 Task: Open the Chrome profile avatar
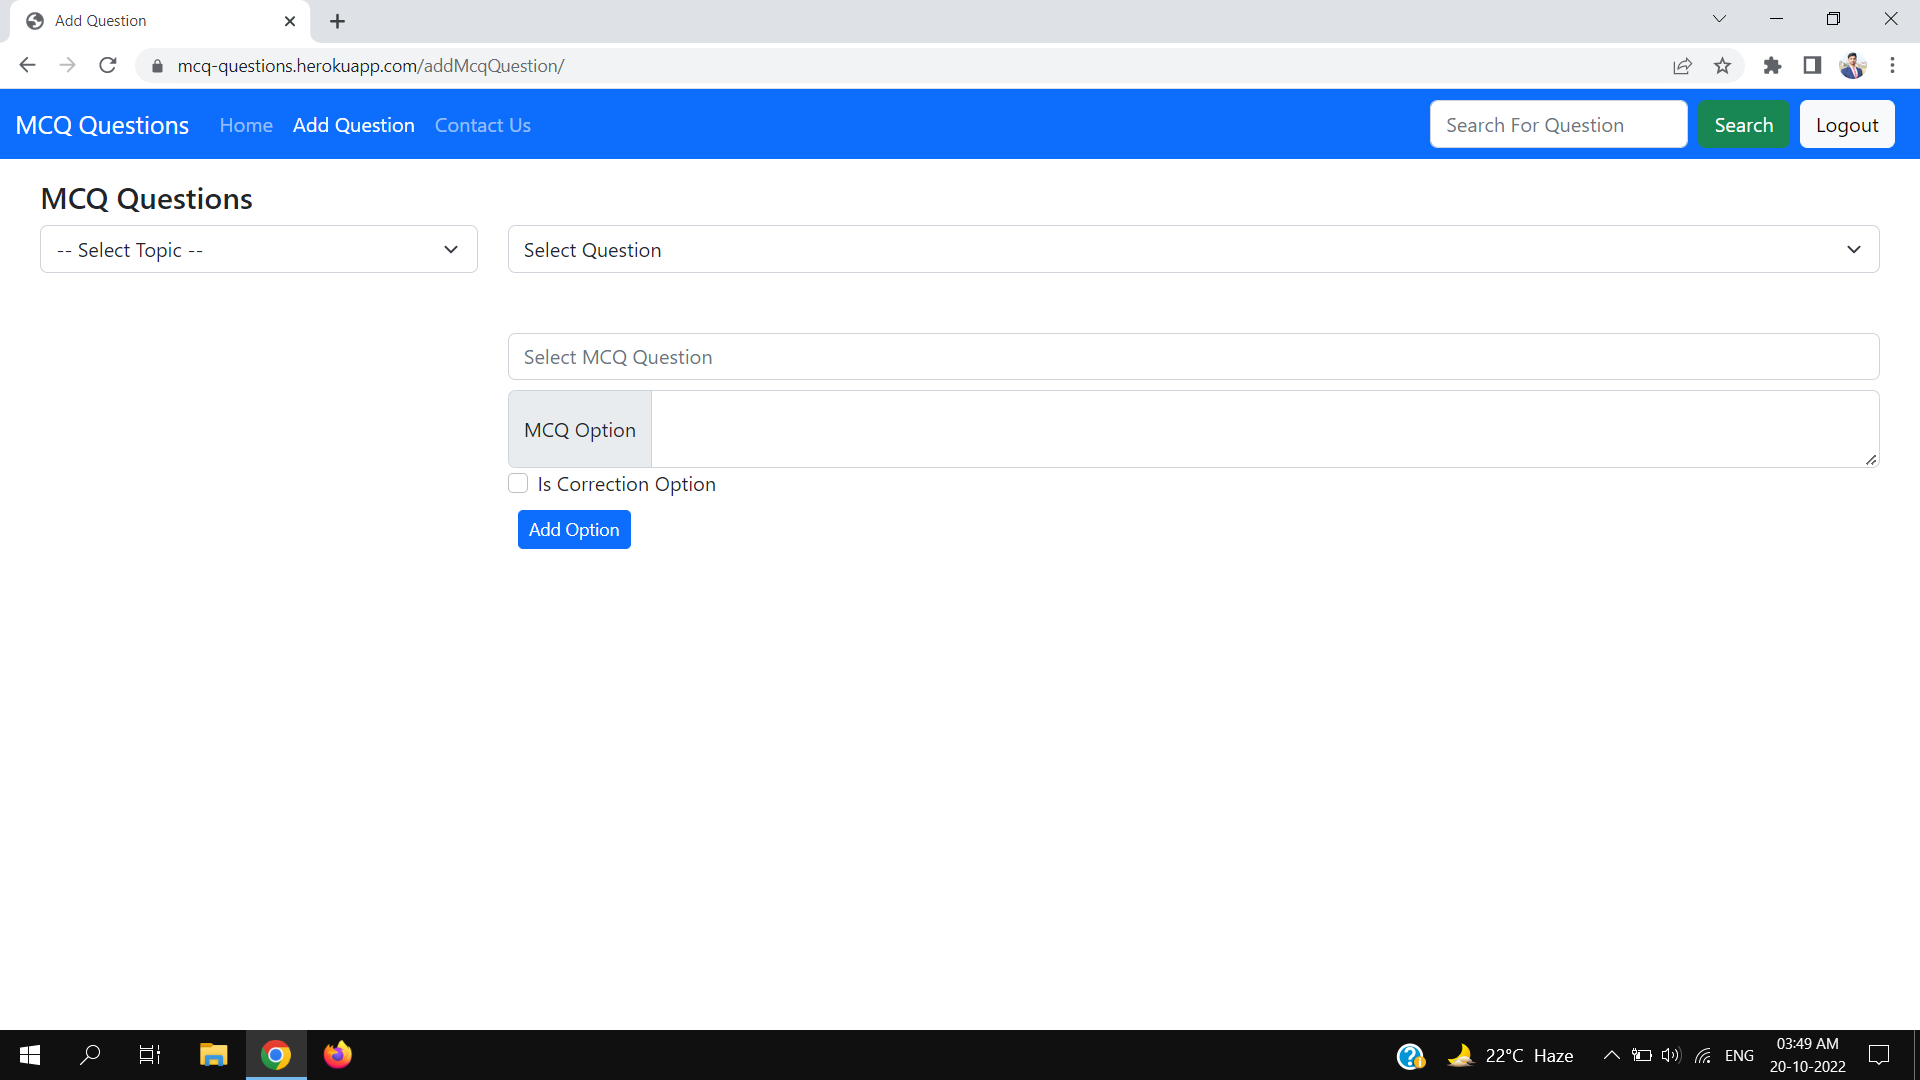(x=1853, y=65)
